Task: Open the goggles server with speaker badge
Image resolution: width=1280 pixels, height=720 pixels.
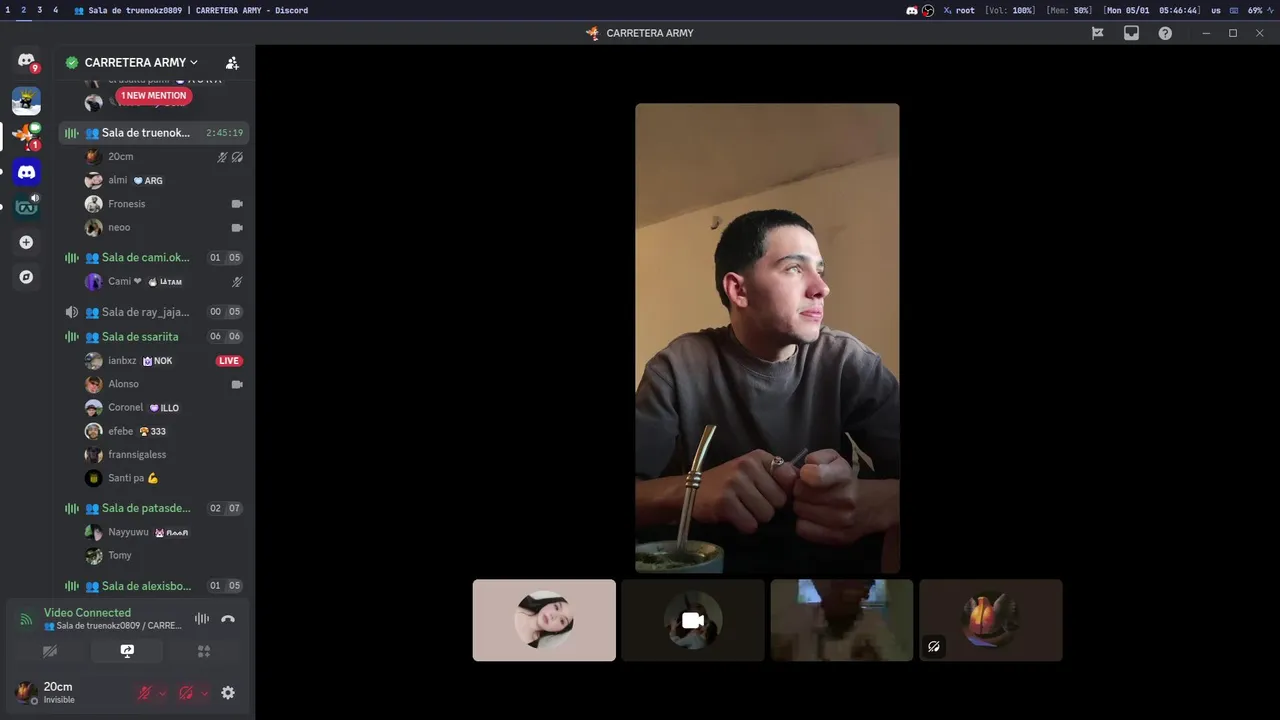Action: 26,207
